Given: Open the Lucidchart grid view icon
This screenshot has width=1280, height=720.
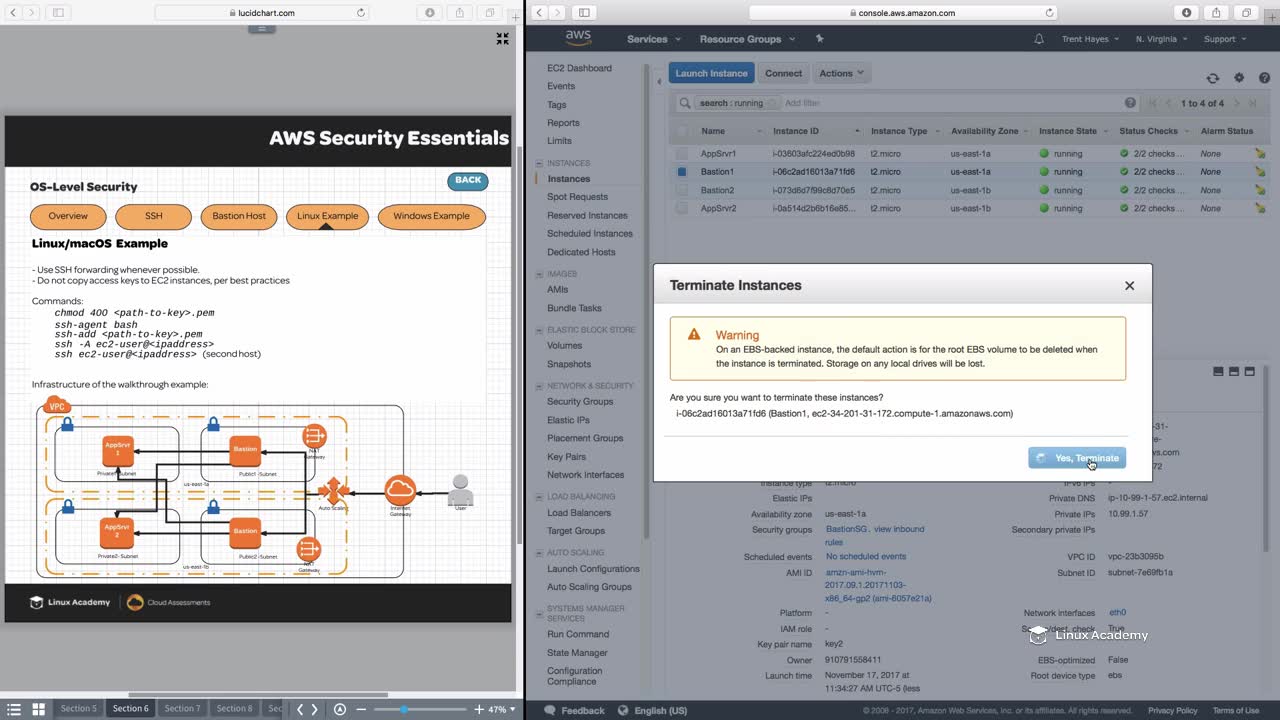Looking at the screenshot, I should click(38, 709).
